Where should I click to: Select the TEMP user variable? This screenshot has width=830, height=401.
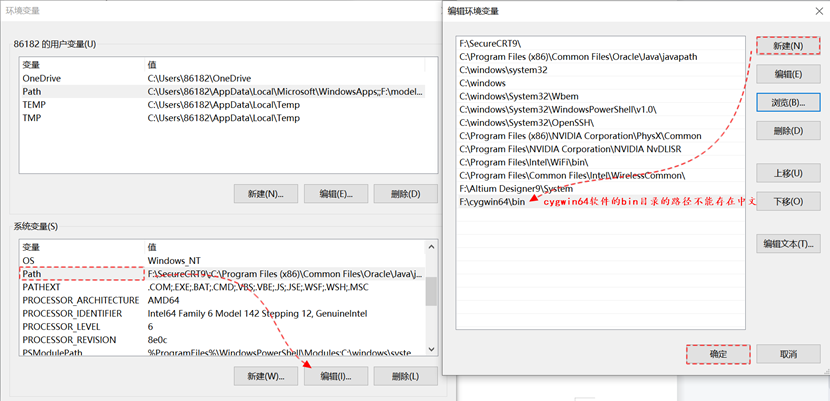[x=222, y=105]
